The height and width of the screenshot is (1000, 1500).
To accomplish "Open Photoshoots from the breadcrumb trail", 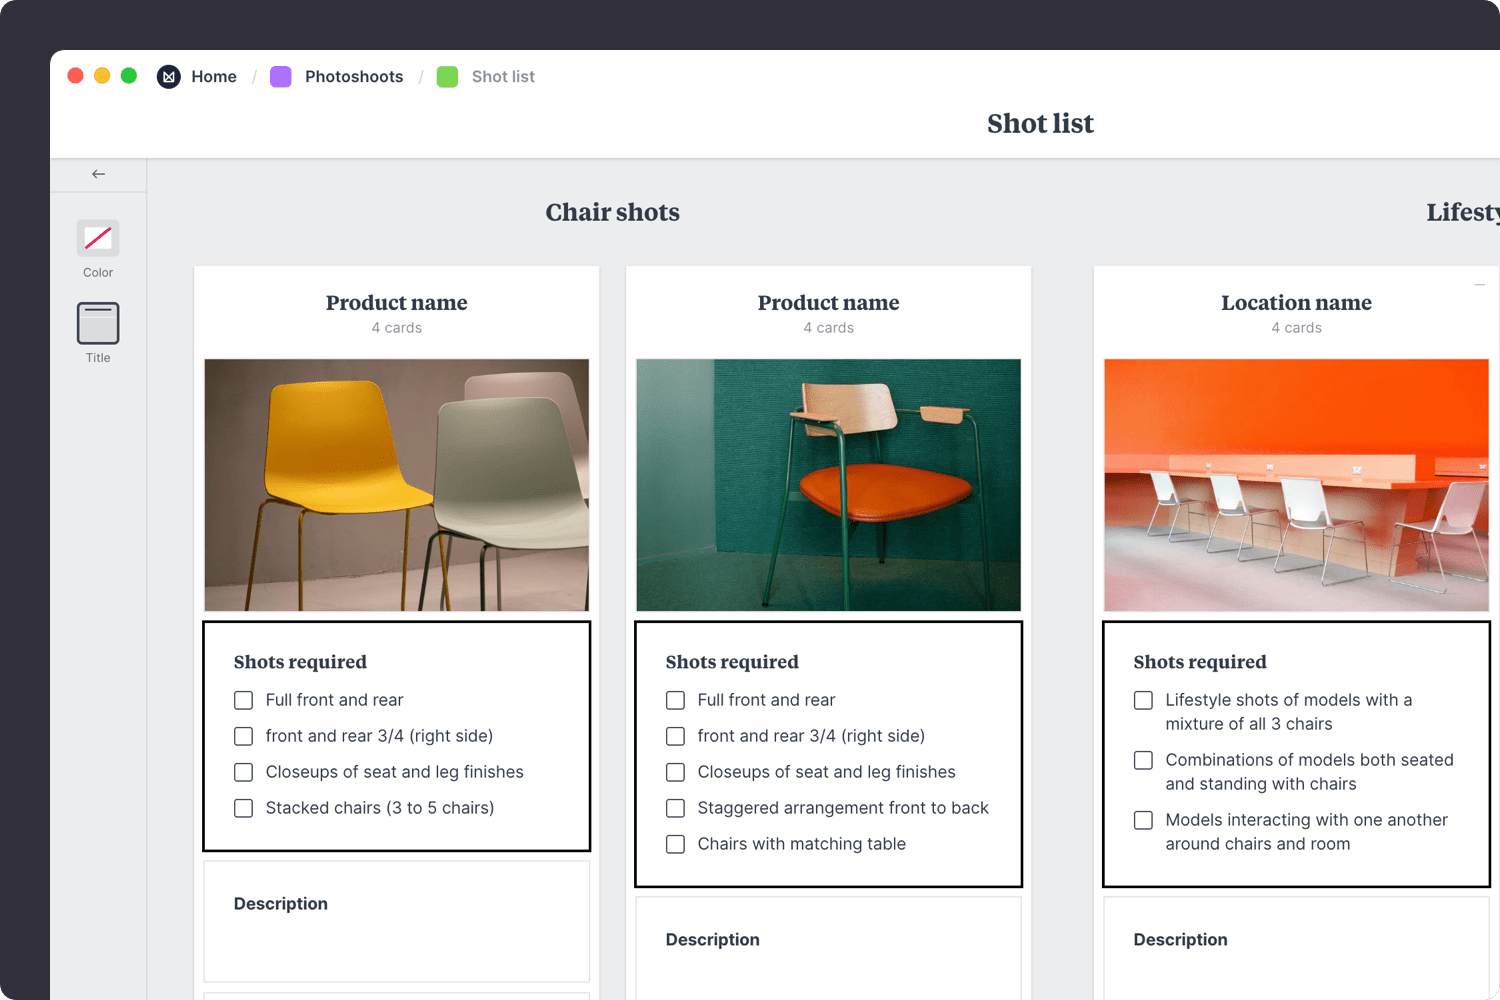I will click(354, 76).
